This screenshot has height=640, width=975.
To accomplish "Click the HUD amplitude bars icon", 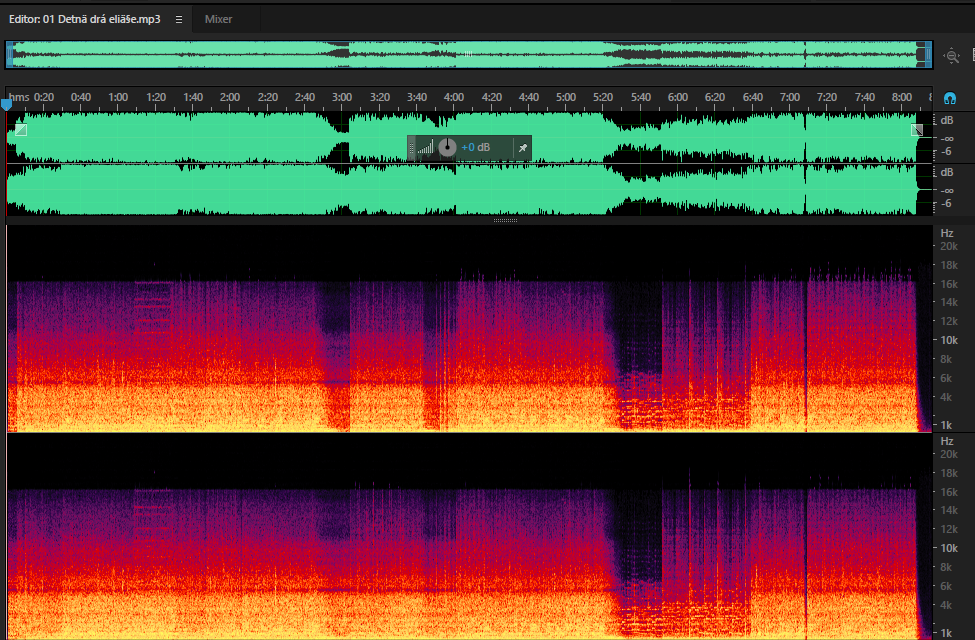I will tap(425, 147).
